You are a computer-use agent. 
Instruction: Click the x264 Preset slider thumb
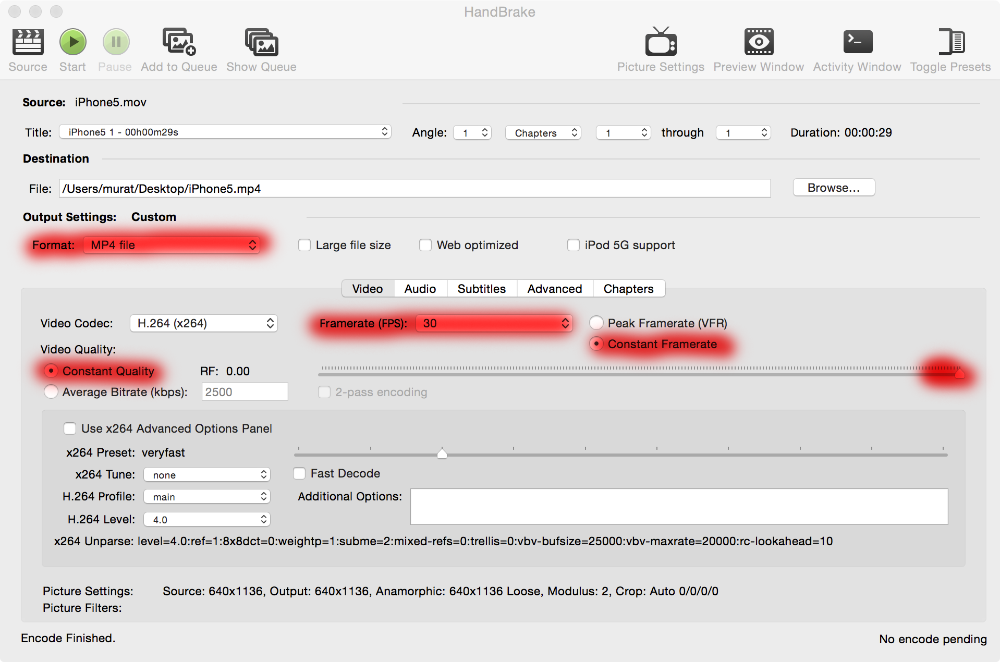(x=442, y=453)
